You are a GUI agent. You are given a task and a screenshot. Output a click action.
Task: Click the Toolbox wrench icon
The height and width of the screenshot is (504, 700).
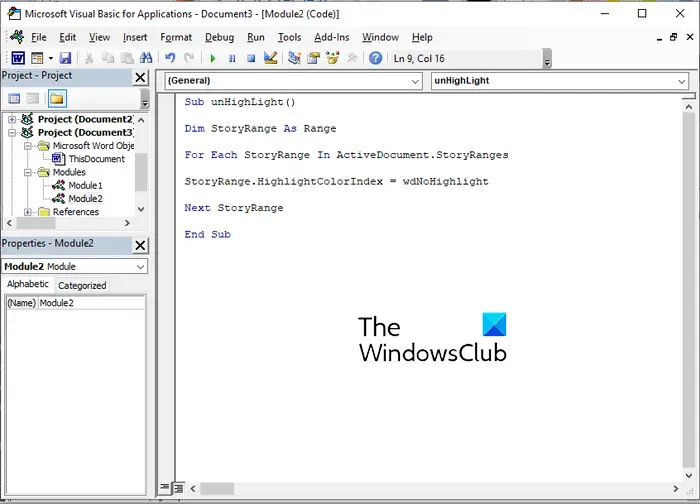(352, 58)
